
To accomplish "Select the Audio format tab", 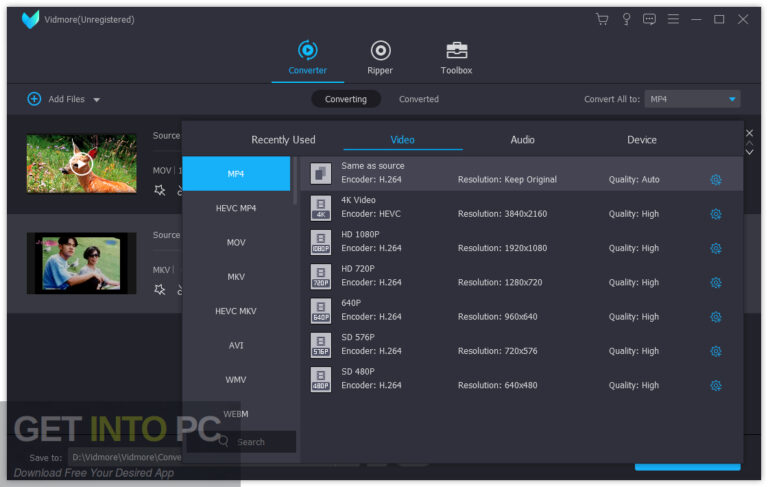I will 522,140.
